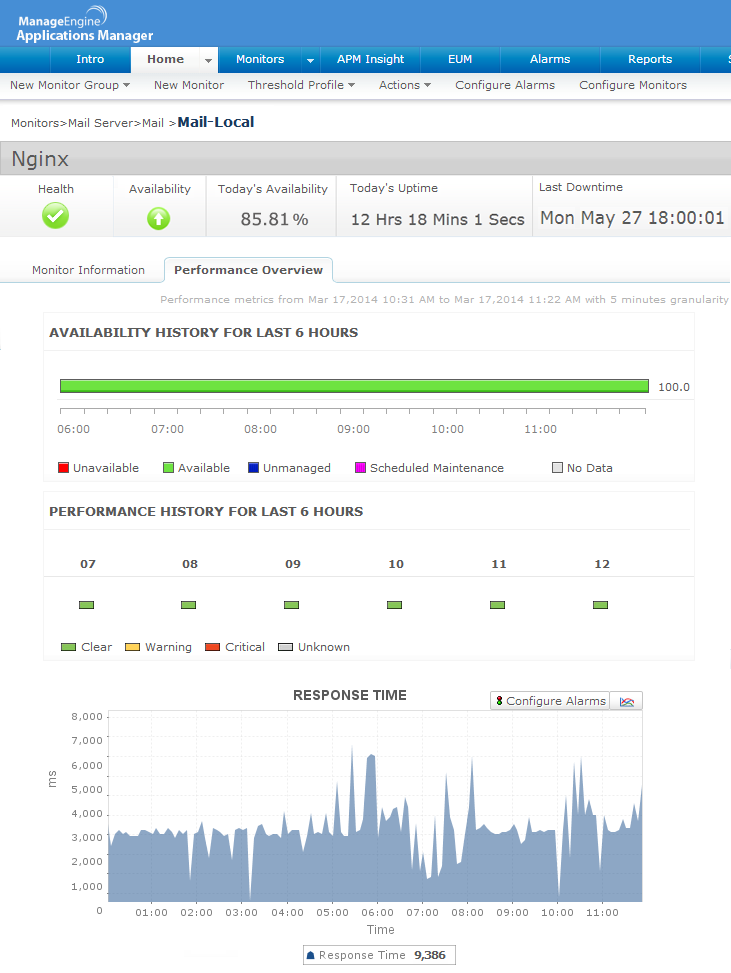Image resolution: width=731 pixels, height=973 pixels.
Task: Click the 100.0 availability percentage label
Action: click(674, 387)
